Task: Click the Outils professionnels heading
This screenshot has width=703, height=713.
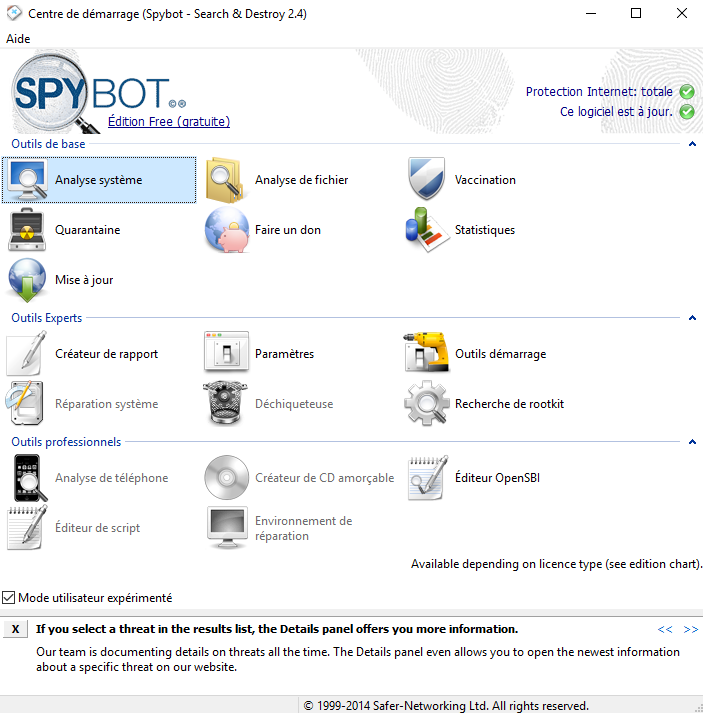Action: 66,442
